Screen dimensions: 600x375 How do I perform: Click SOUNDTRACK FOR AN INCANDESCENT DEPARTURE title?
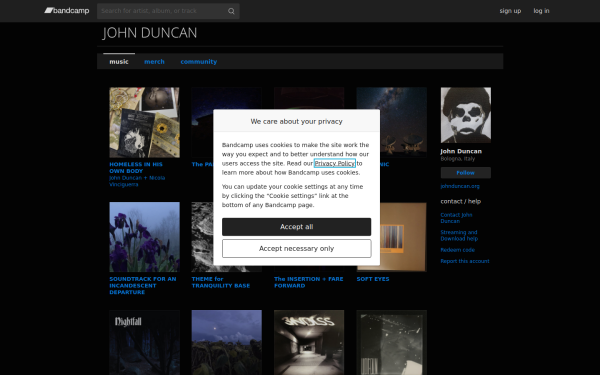143,285
